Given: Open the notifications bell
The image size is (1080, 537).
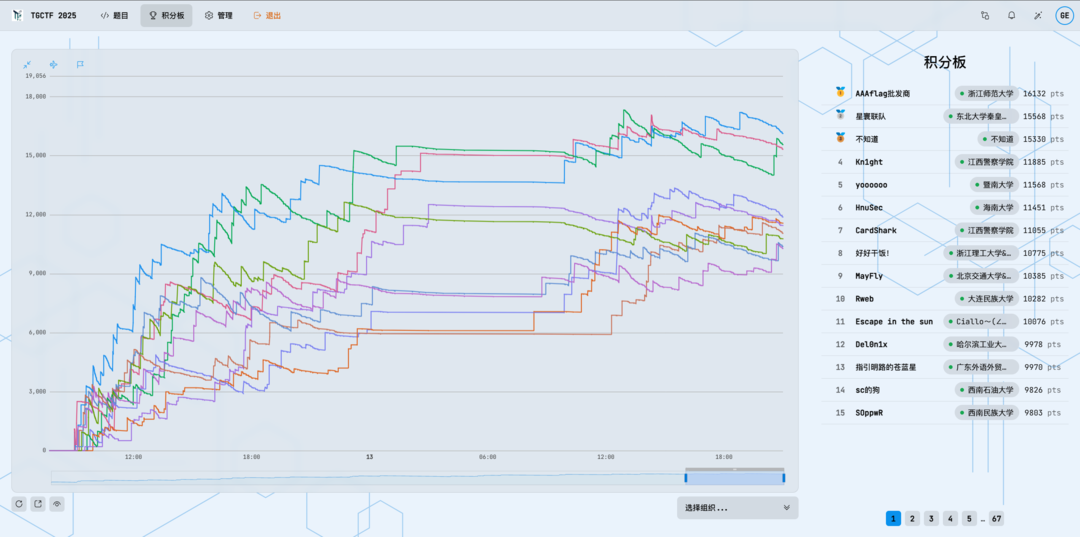Looking at the screenshot, I should 1011,16.
